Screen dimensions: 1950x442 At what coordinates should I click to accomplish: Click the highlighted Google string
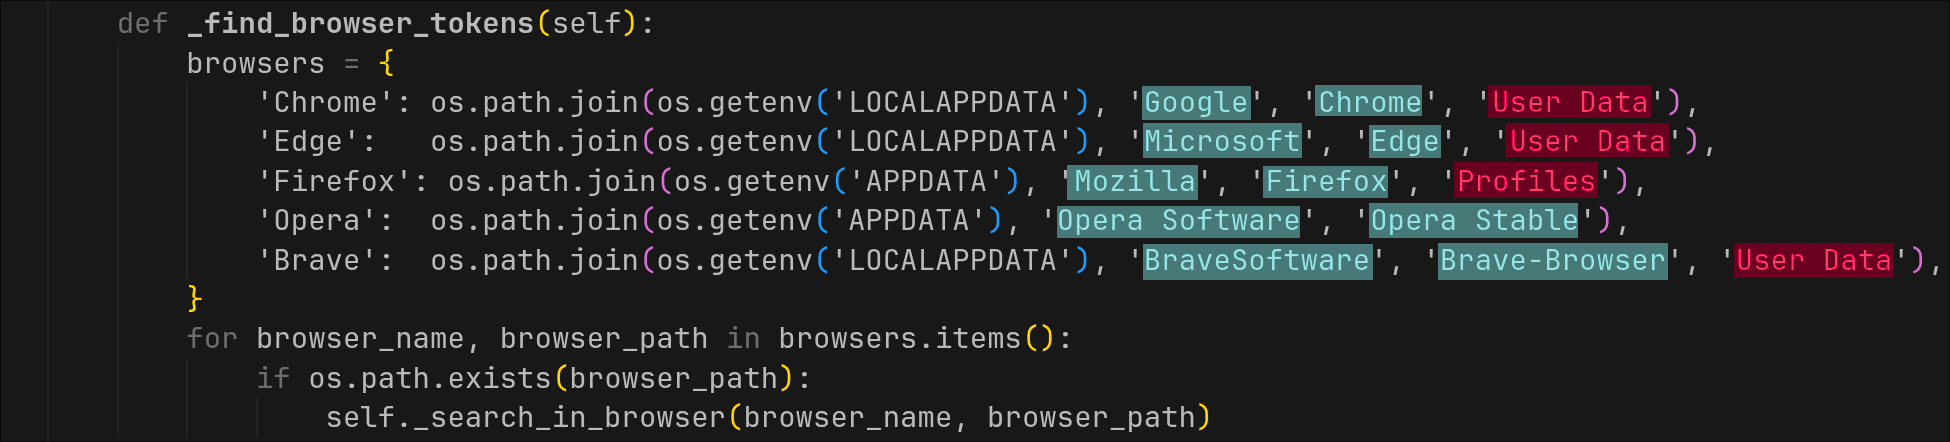(x=1196, y=102)
